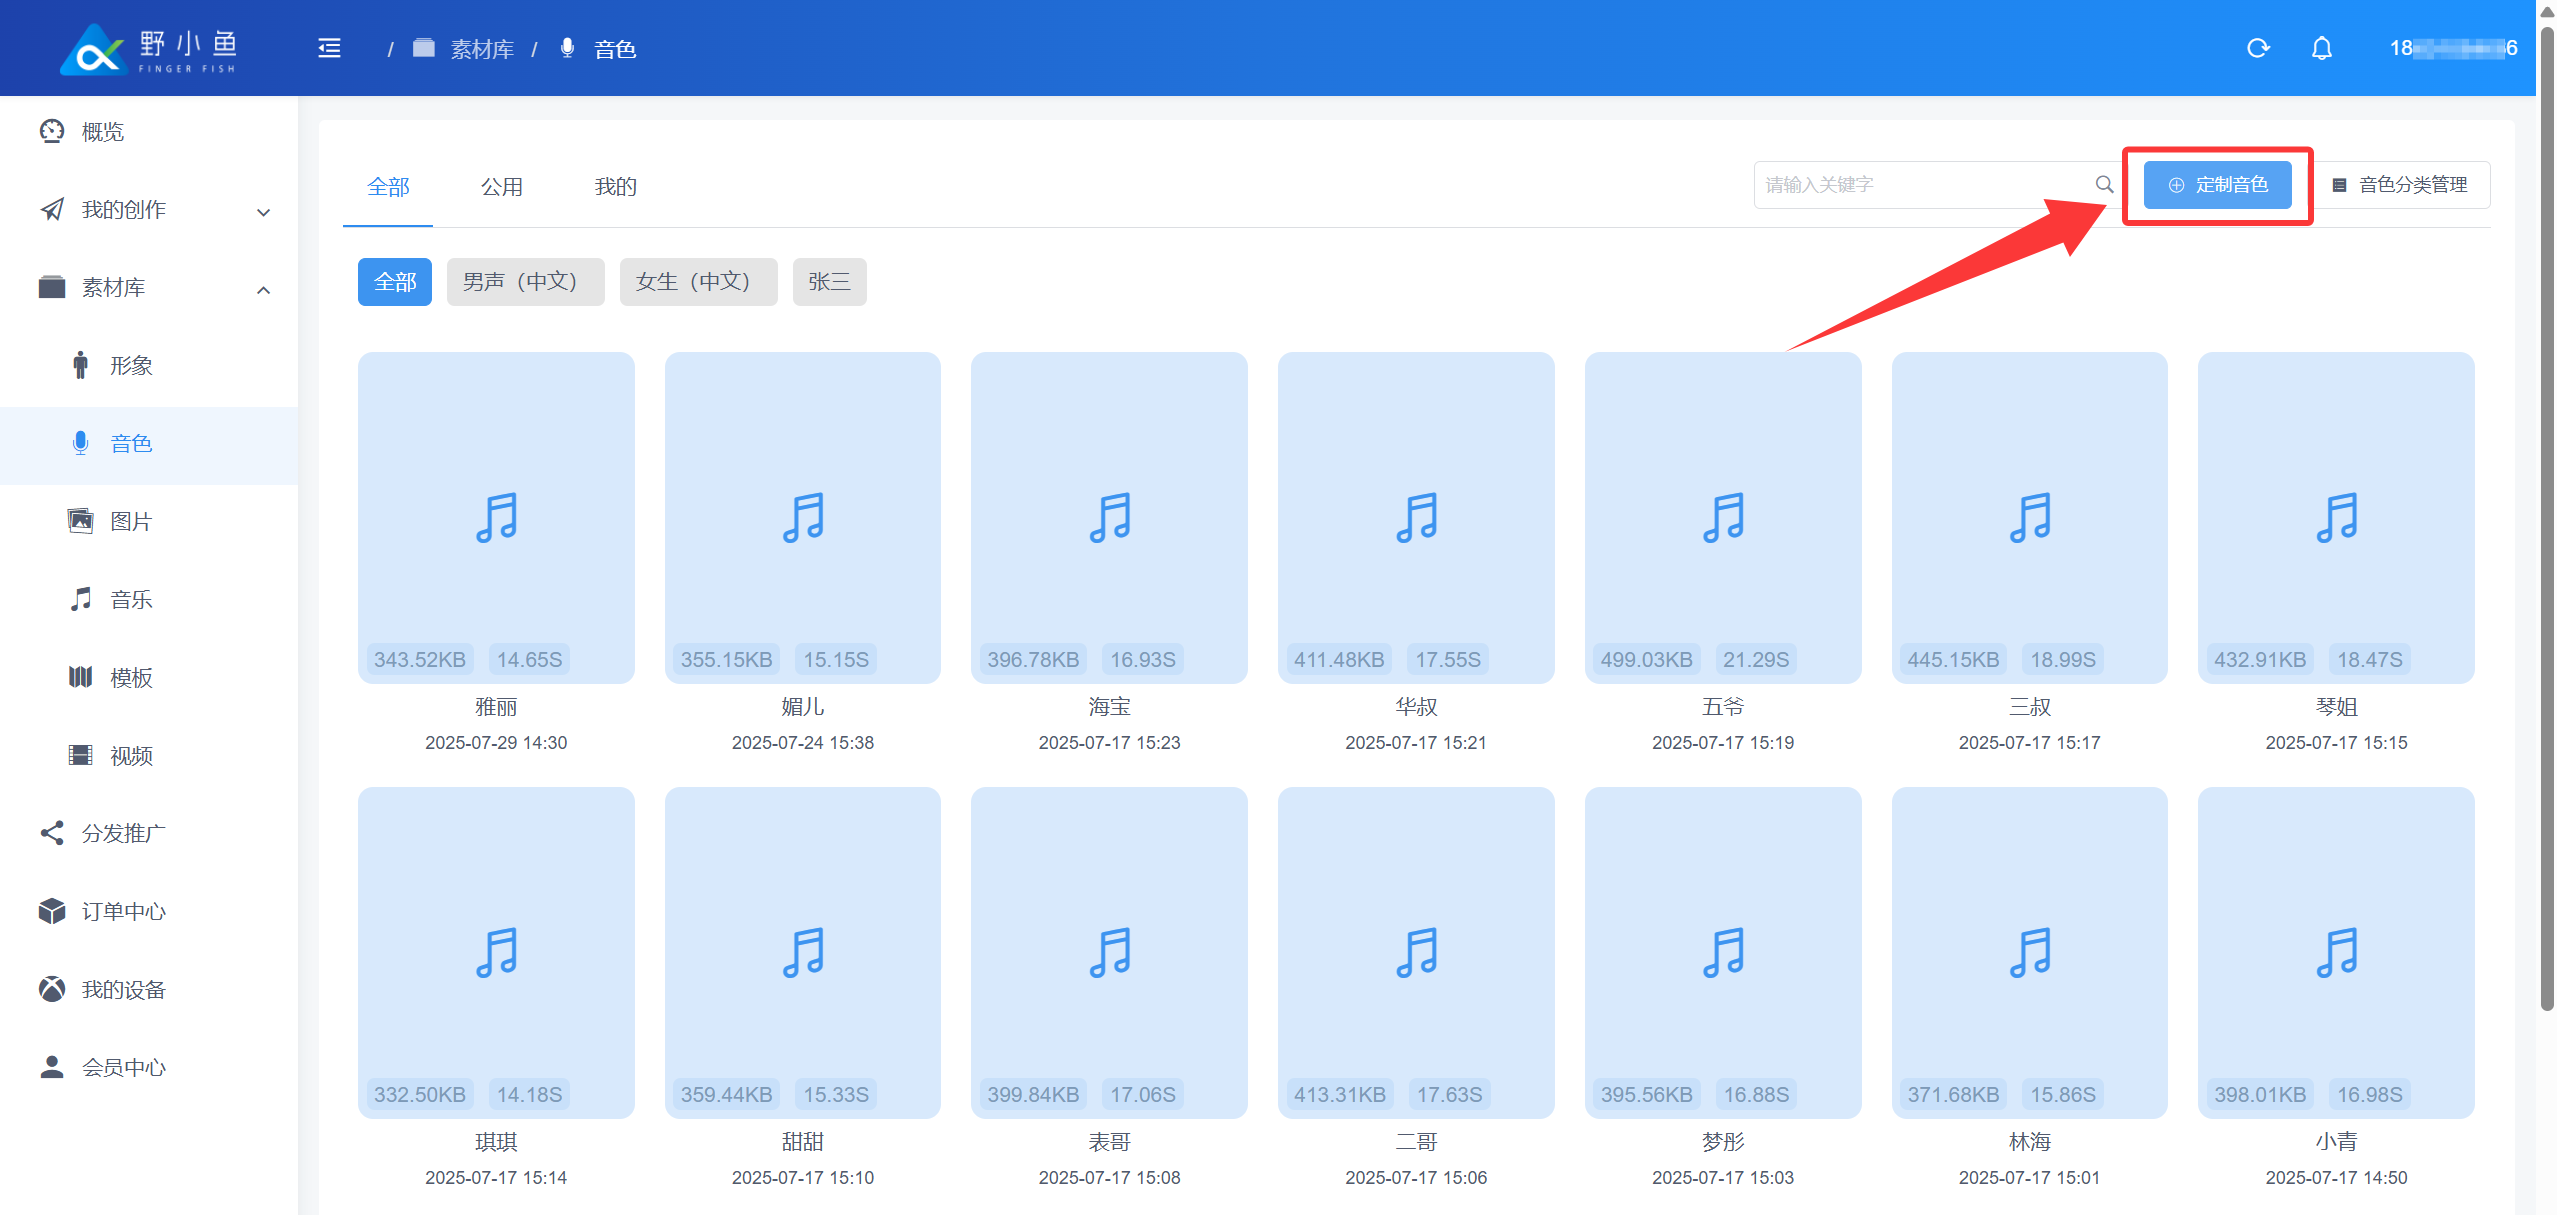Filter by 女生（中文）category
This screenshot has height=1215, width=2557.
[697, 282]
